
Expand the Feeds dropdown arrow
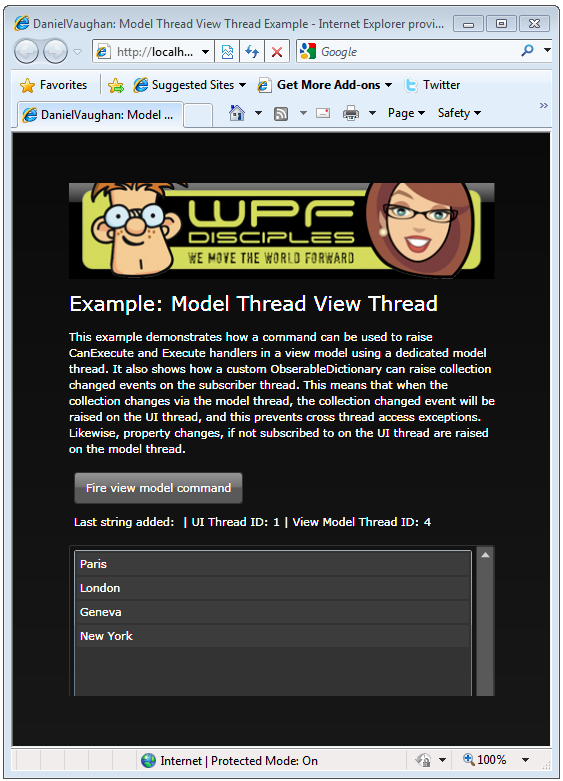click(x=303, y=113)
